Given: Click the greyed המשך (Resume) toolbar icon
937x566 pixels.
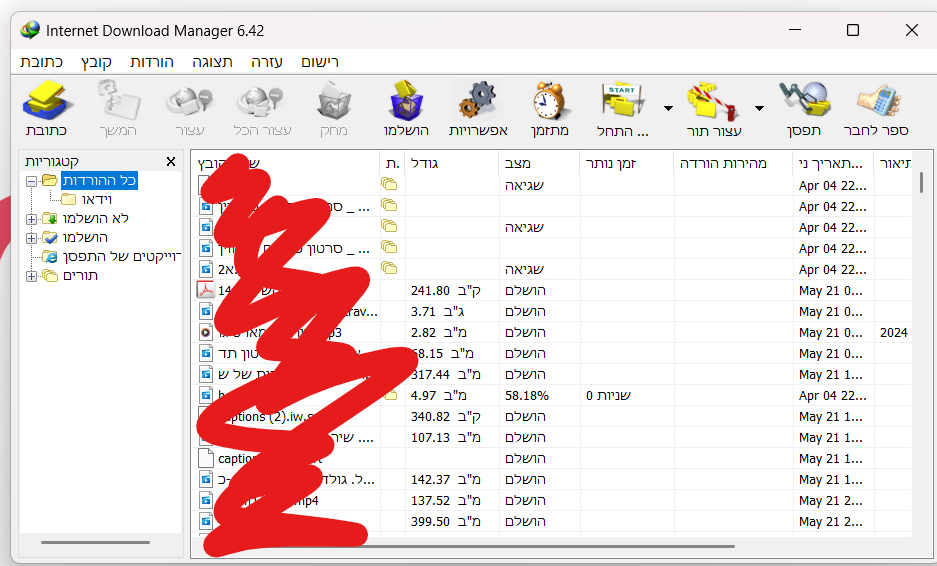Looking at the screenshot, I should 118,100.
